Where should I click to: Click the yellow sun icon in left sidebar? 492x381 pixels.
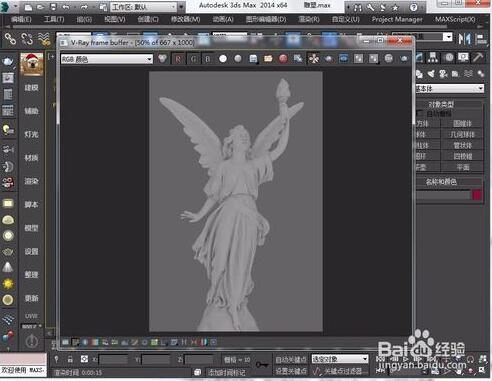coord(8,284)
